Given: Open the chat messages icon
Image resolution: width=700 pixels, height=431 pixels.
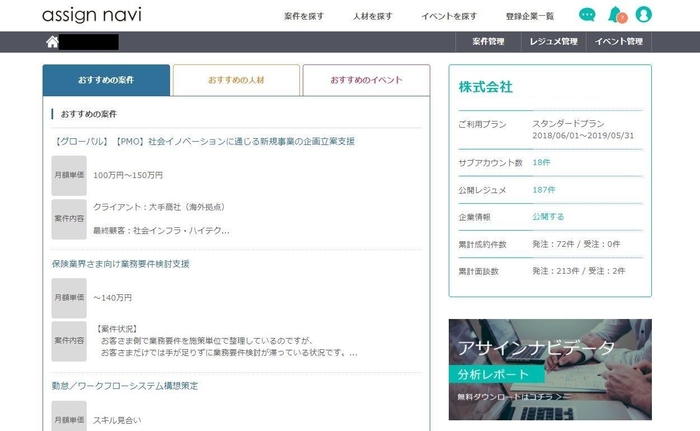Looking at the screenshot, I should (x=587, y=15).
